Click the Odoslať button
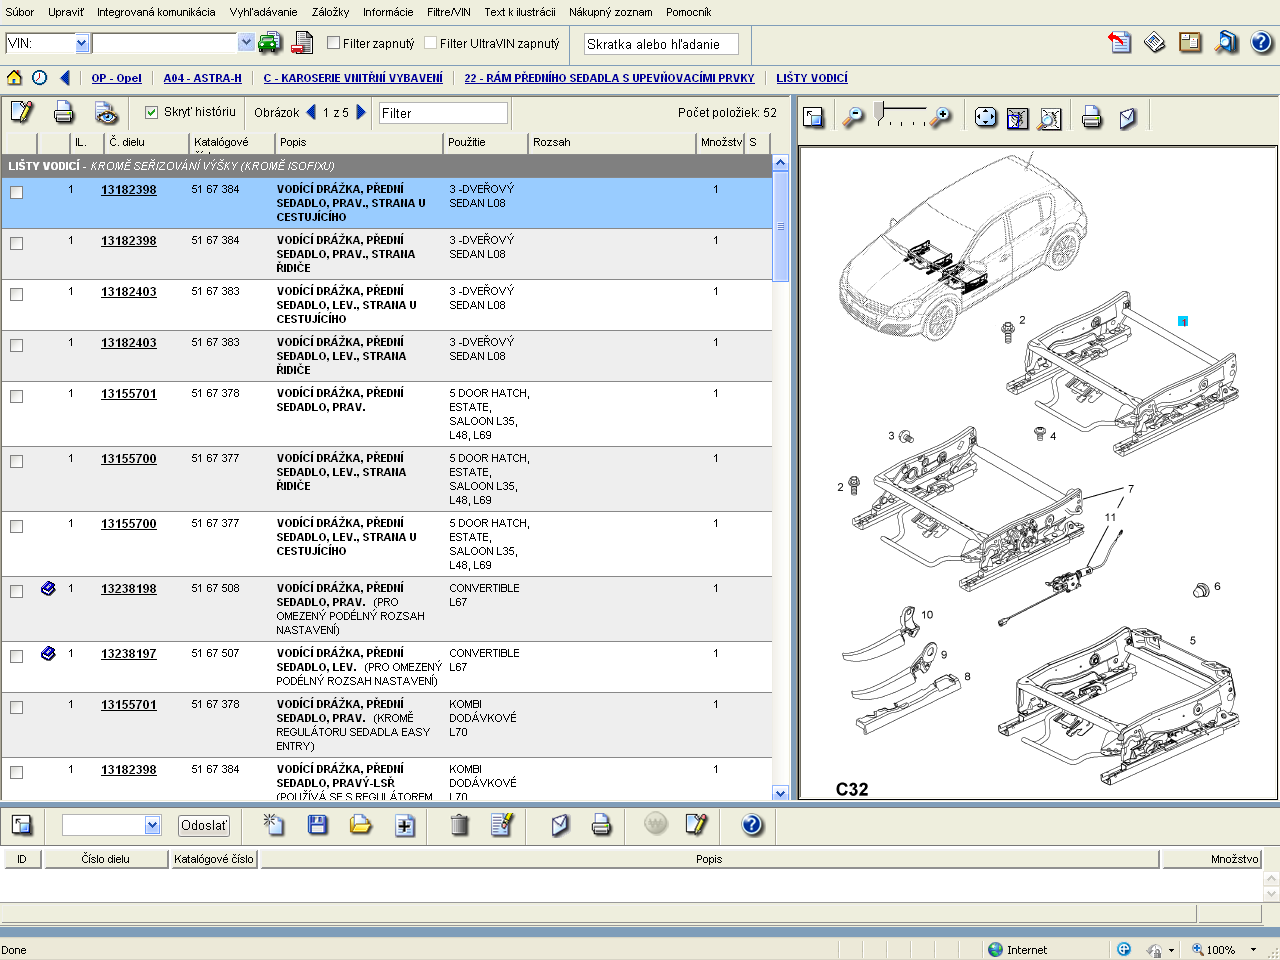1280x960 pixels. coord(204,825)
